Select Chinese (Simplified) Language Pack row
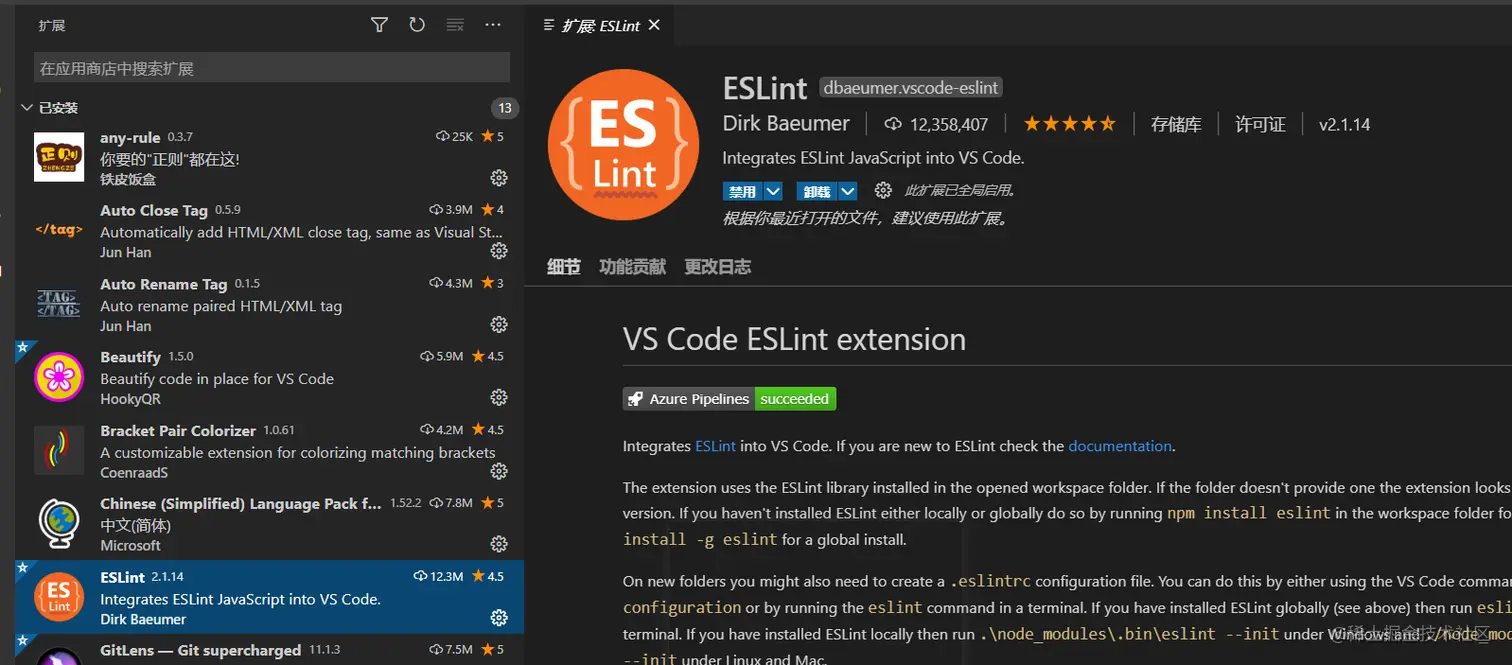 coord(269,523)
